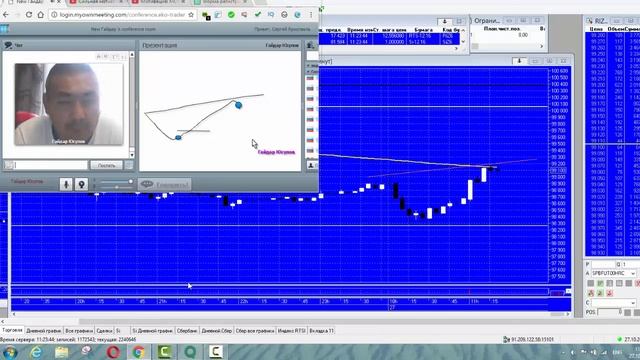The width and height of the screenshot is (640, 360).
Task: Open the Торговля tab in QUIK
Action: 12,330
